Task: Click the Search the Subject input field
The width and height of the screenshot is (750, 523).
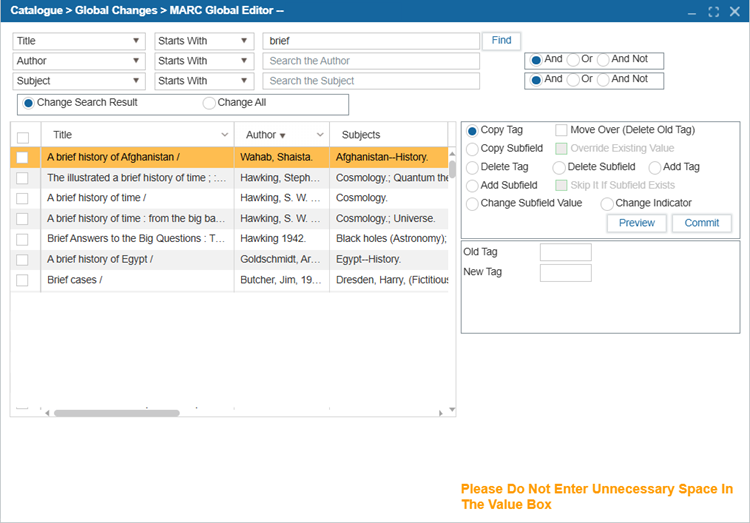Action: (x=371, y=81)
